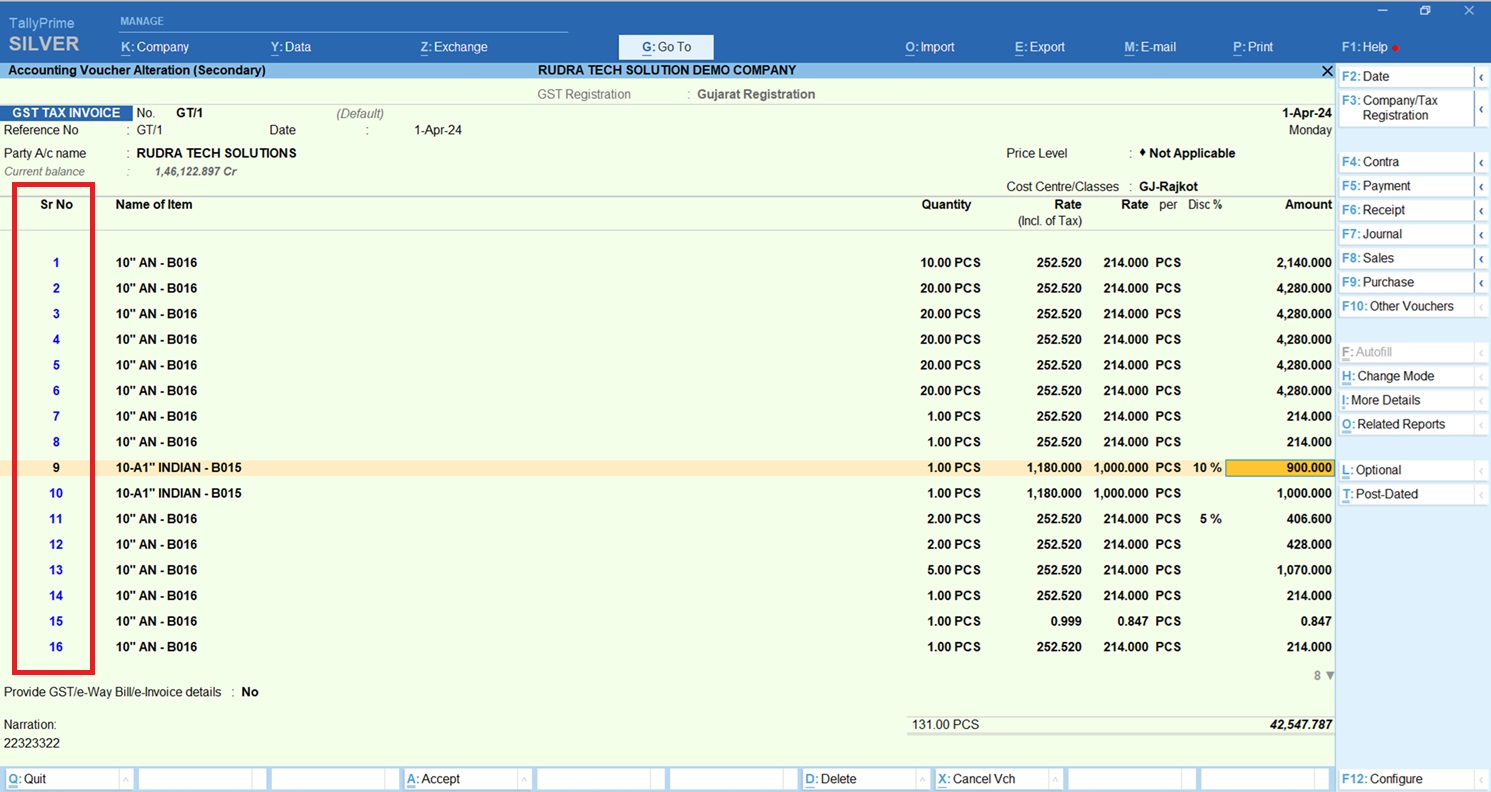Click the restore window icon in title bar

[1425, 11]
